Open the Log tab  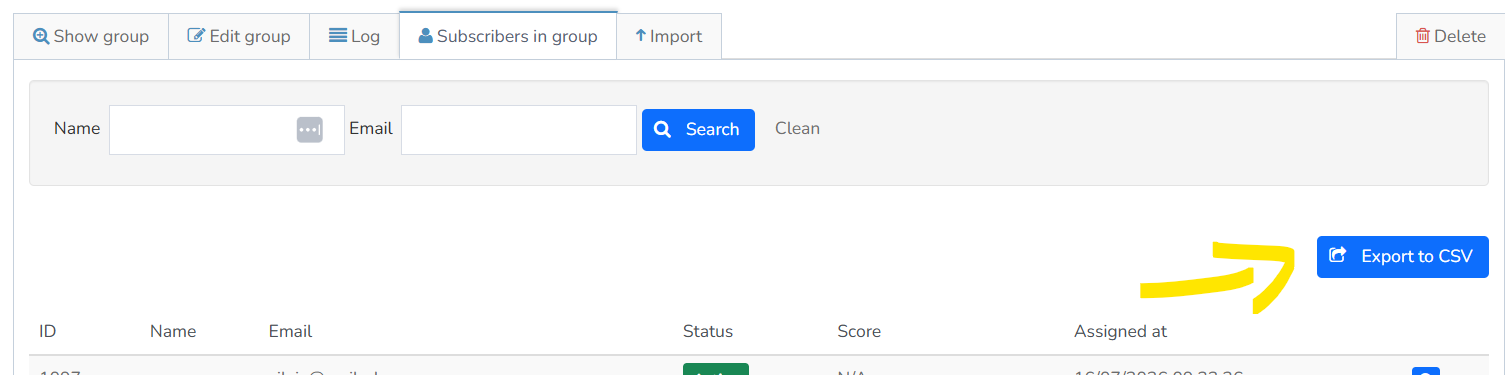[355, 36]
